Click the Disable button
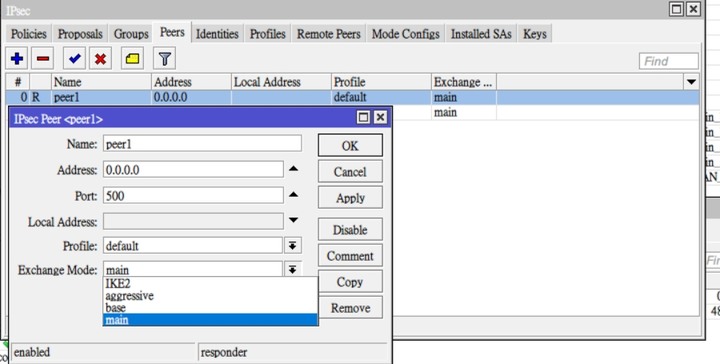Viewport: 720px width, 364px height. [x=350, y=230]
